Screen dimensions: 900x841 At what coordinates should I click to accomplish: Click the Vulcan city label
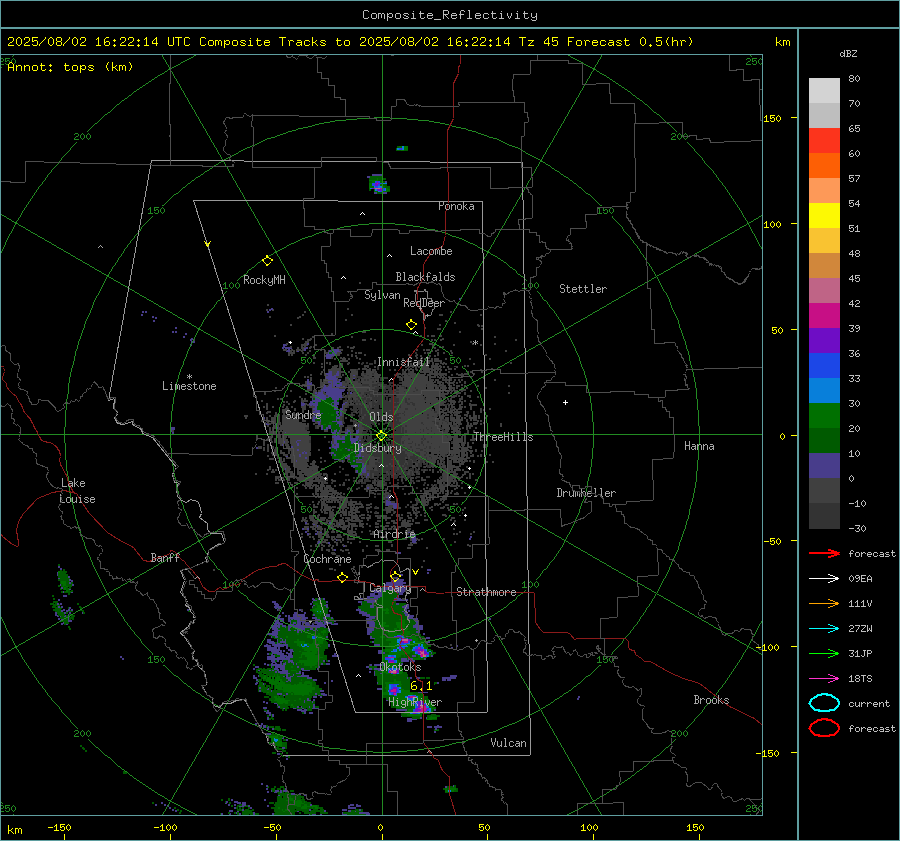pos(509,743)
